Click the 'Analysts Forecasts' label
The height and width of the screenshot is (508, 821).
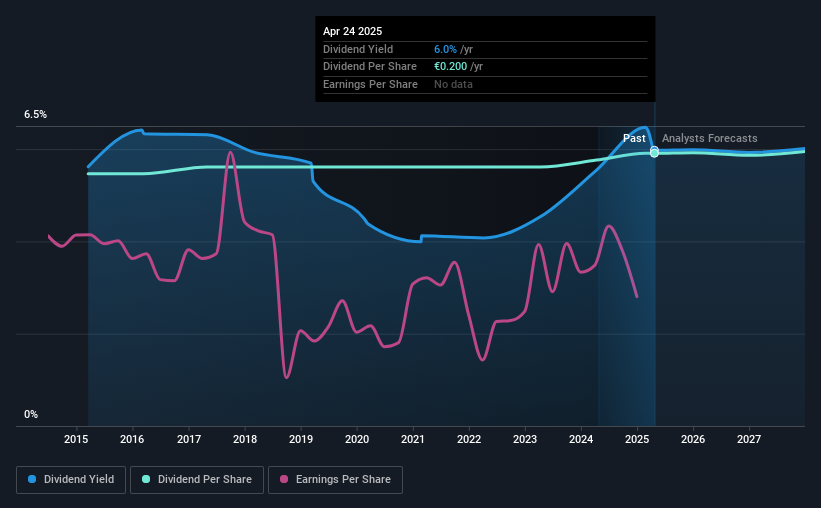point(709,138)
